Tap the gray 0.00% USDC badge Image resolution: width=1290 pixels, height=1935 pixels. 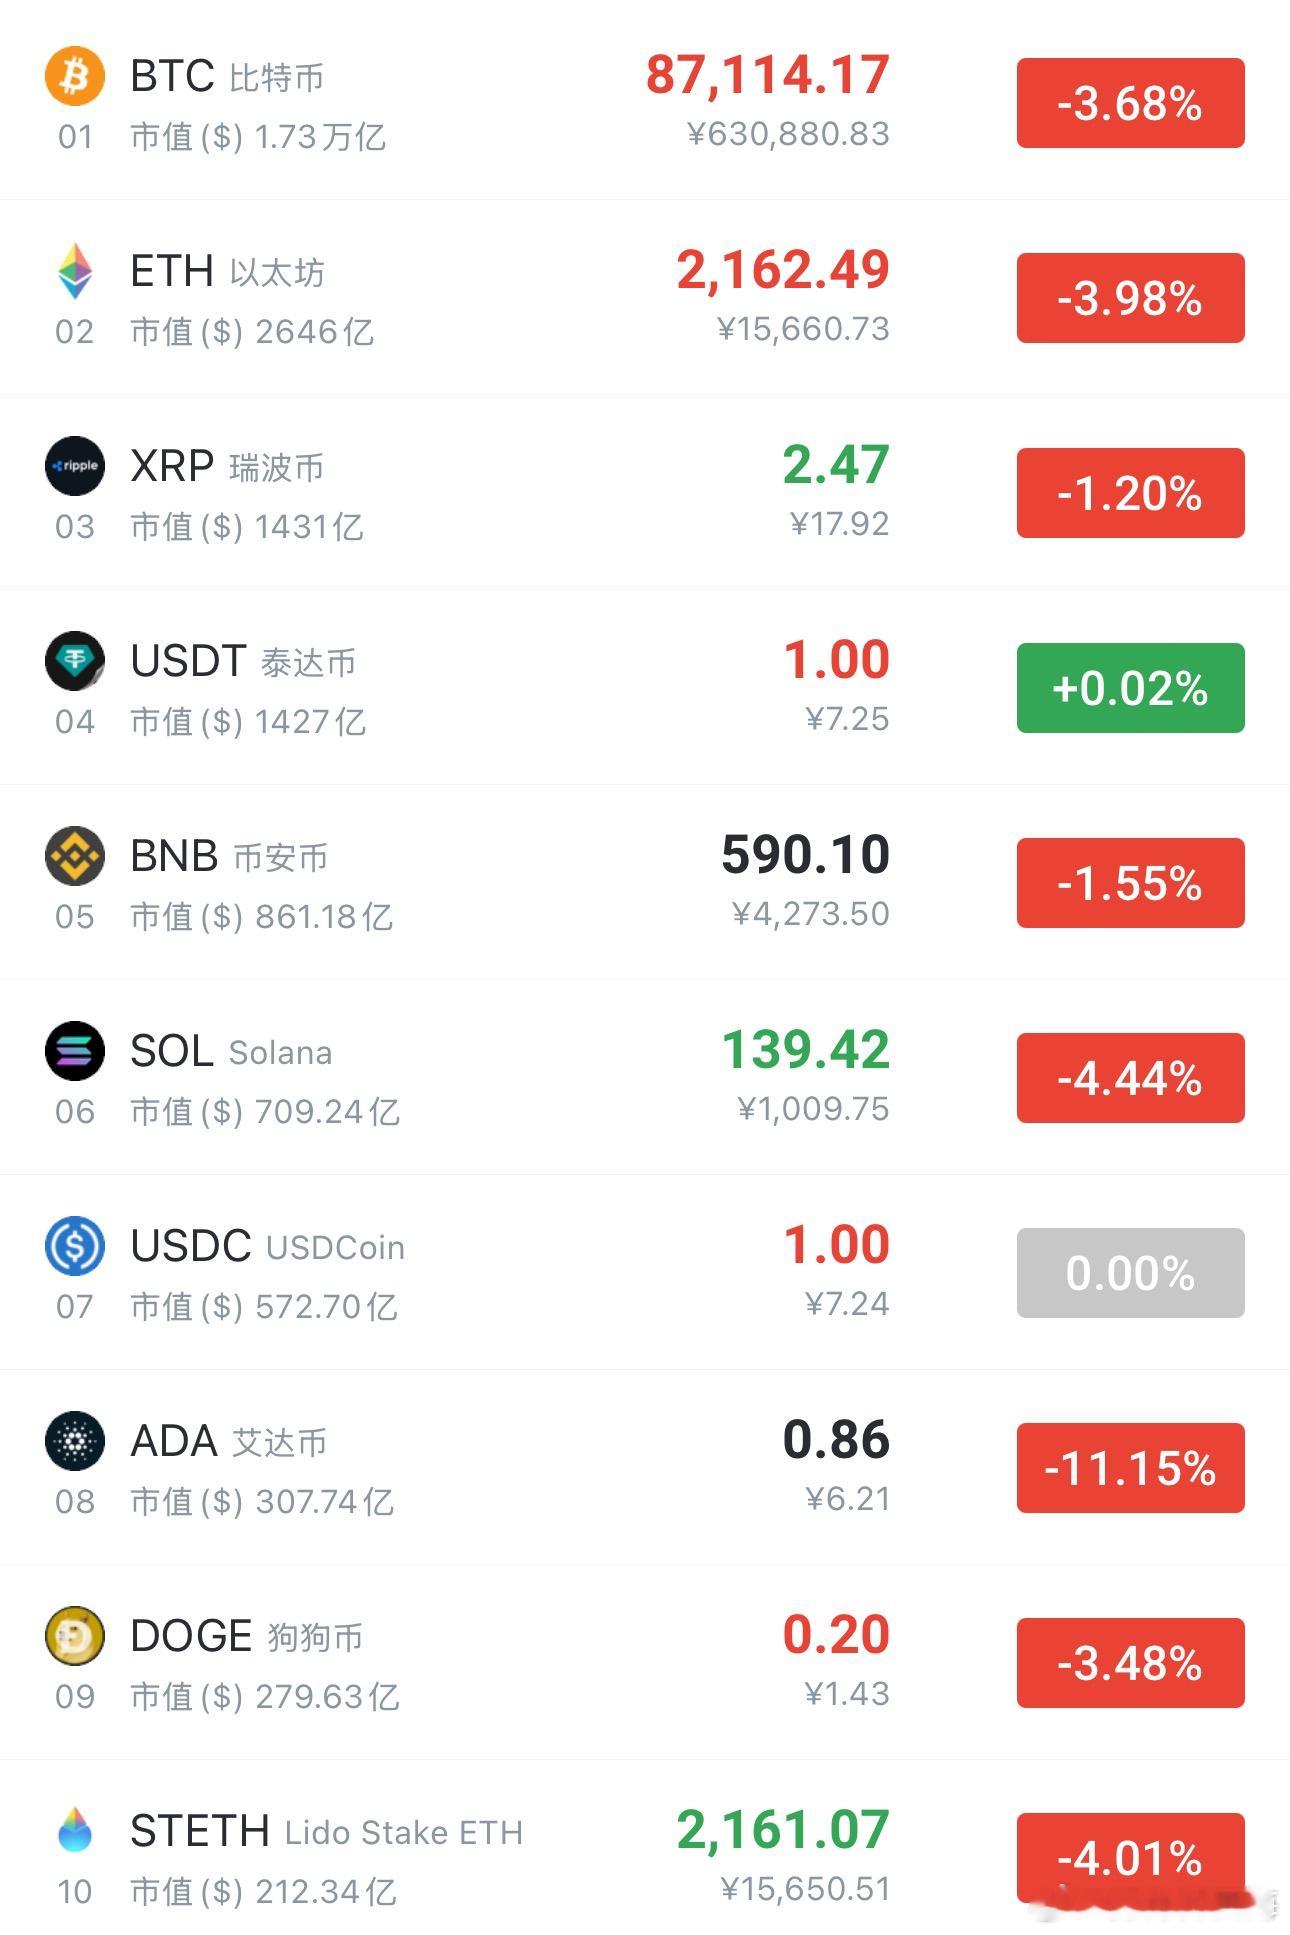[1130, 1273]
